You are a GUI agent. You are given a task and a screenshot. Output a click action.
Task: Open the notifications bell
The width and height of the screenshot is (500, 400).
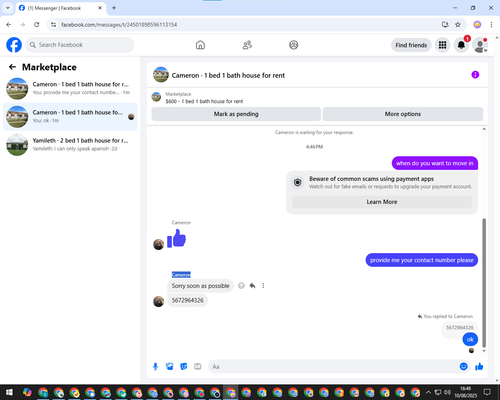click(461, 45)
